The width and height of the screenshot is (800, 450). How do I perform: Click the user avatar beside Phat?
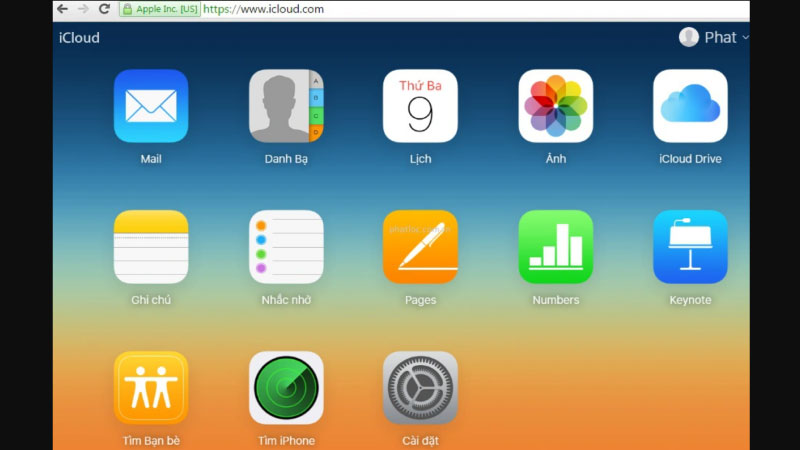coord(689,37)
